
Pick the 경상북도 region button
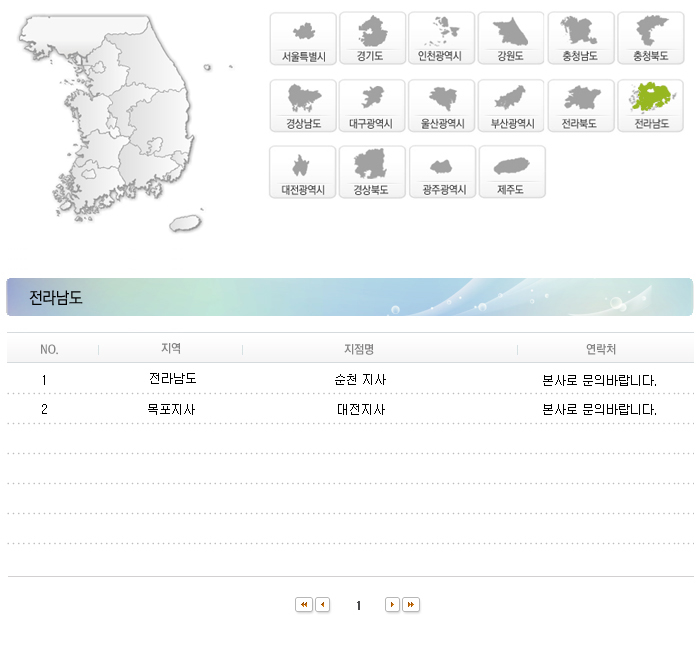point(372,172)
